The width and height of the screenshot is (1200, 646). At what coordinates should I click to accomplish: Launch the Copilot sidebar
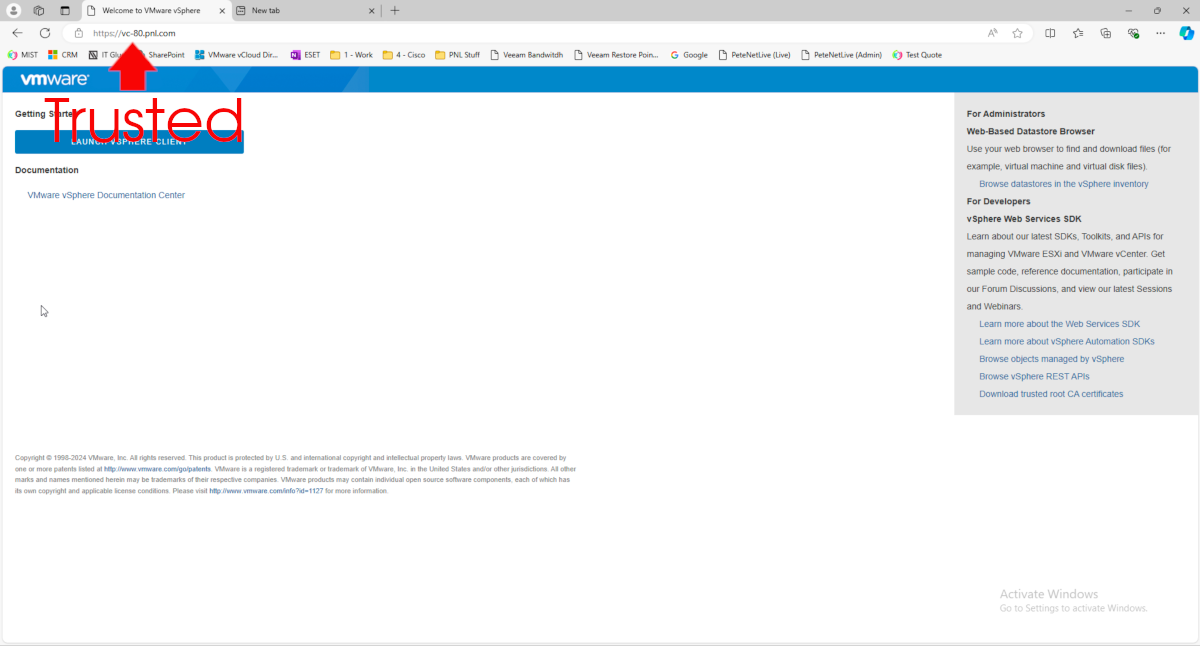point(1186,33)
